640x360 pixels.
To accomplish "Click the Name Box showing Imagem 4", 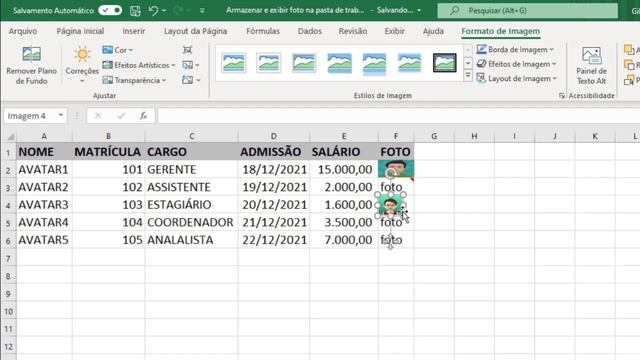I will [29, 116].
